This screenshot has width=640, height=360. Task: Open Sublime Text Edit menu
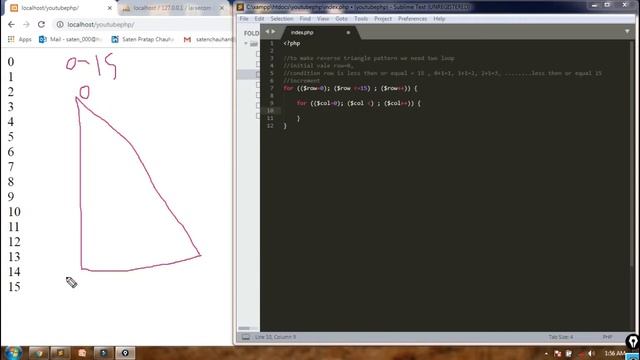click(259, 19)
